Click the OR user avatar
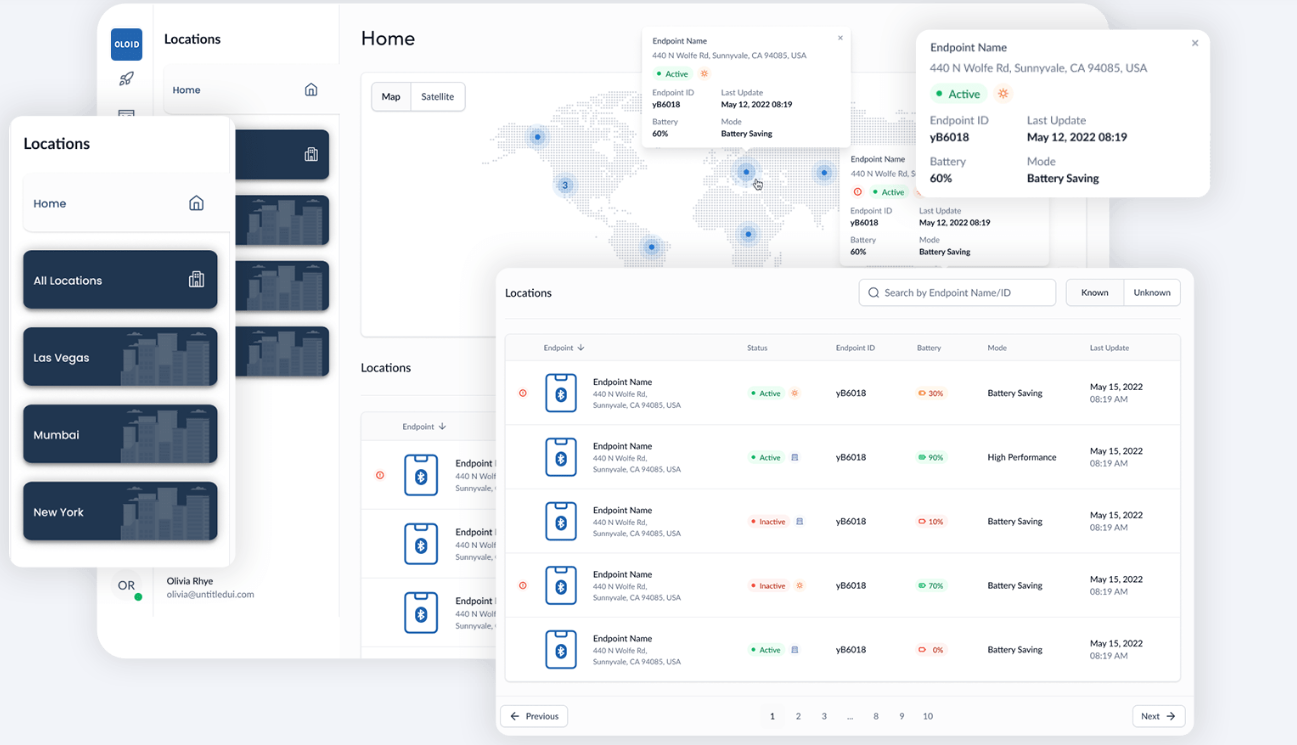Image resolution: width=1297 pixels, height=745 pixels. point(126,586)
